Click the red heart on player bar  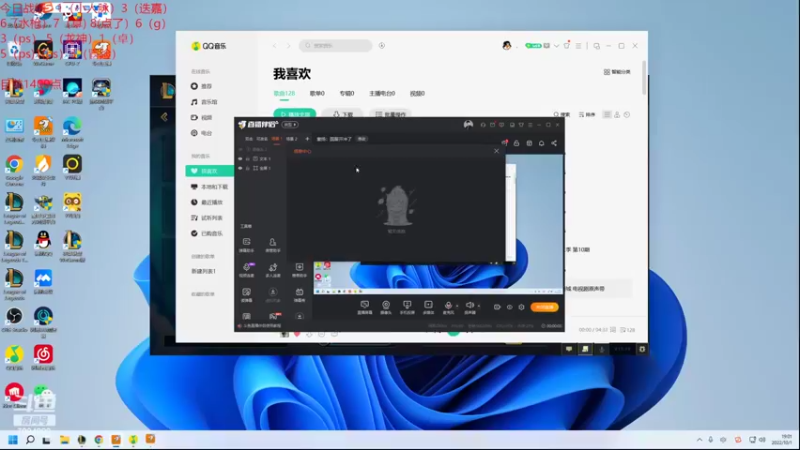coord(297,334)
